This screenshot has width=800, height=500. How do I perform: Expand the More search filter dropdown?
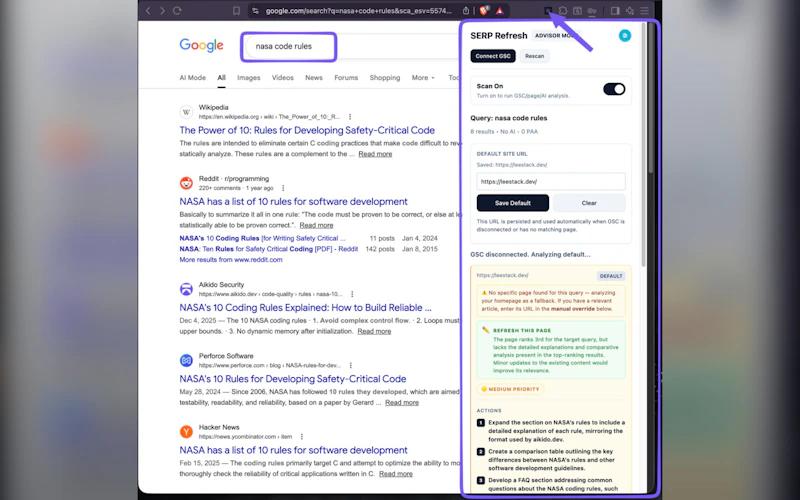click(x=423, y=78)
